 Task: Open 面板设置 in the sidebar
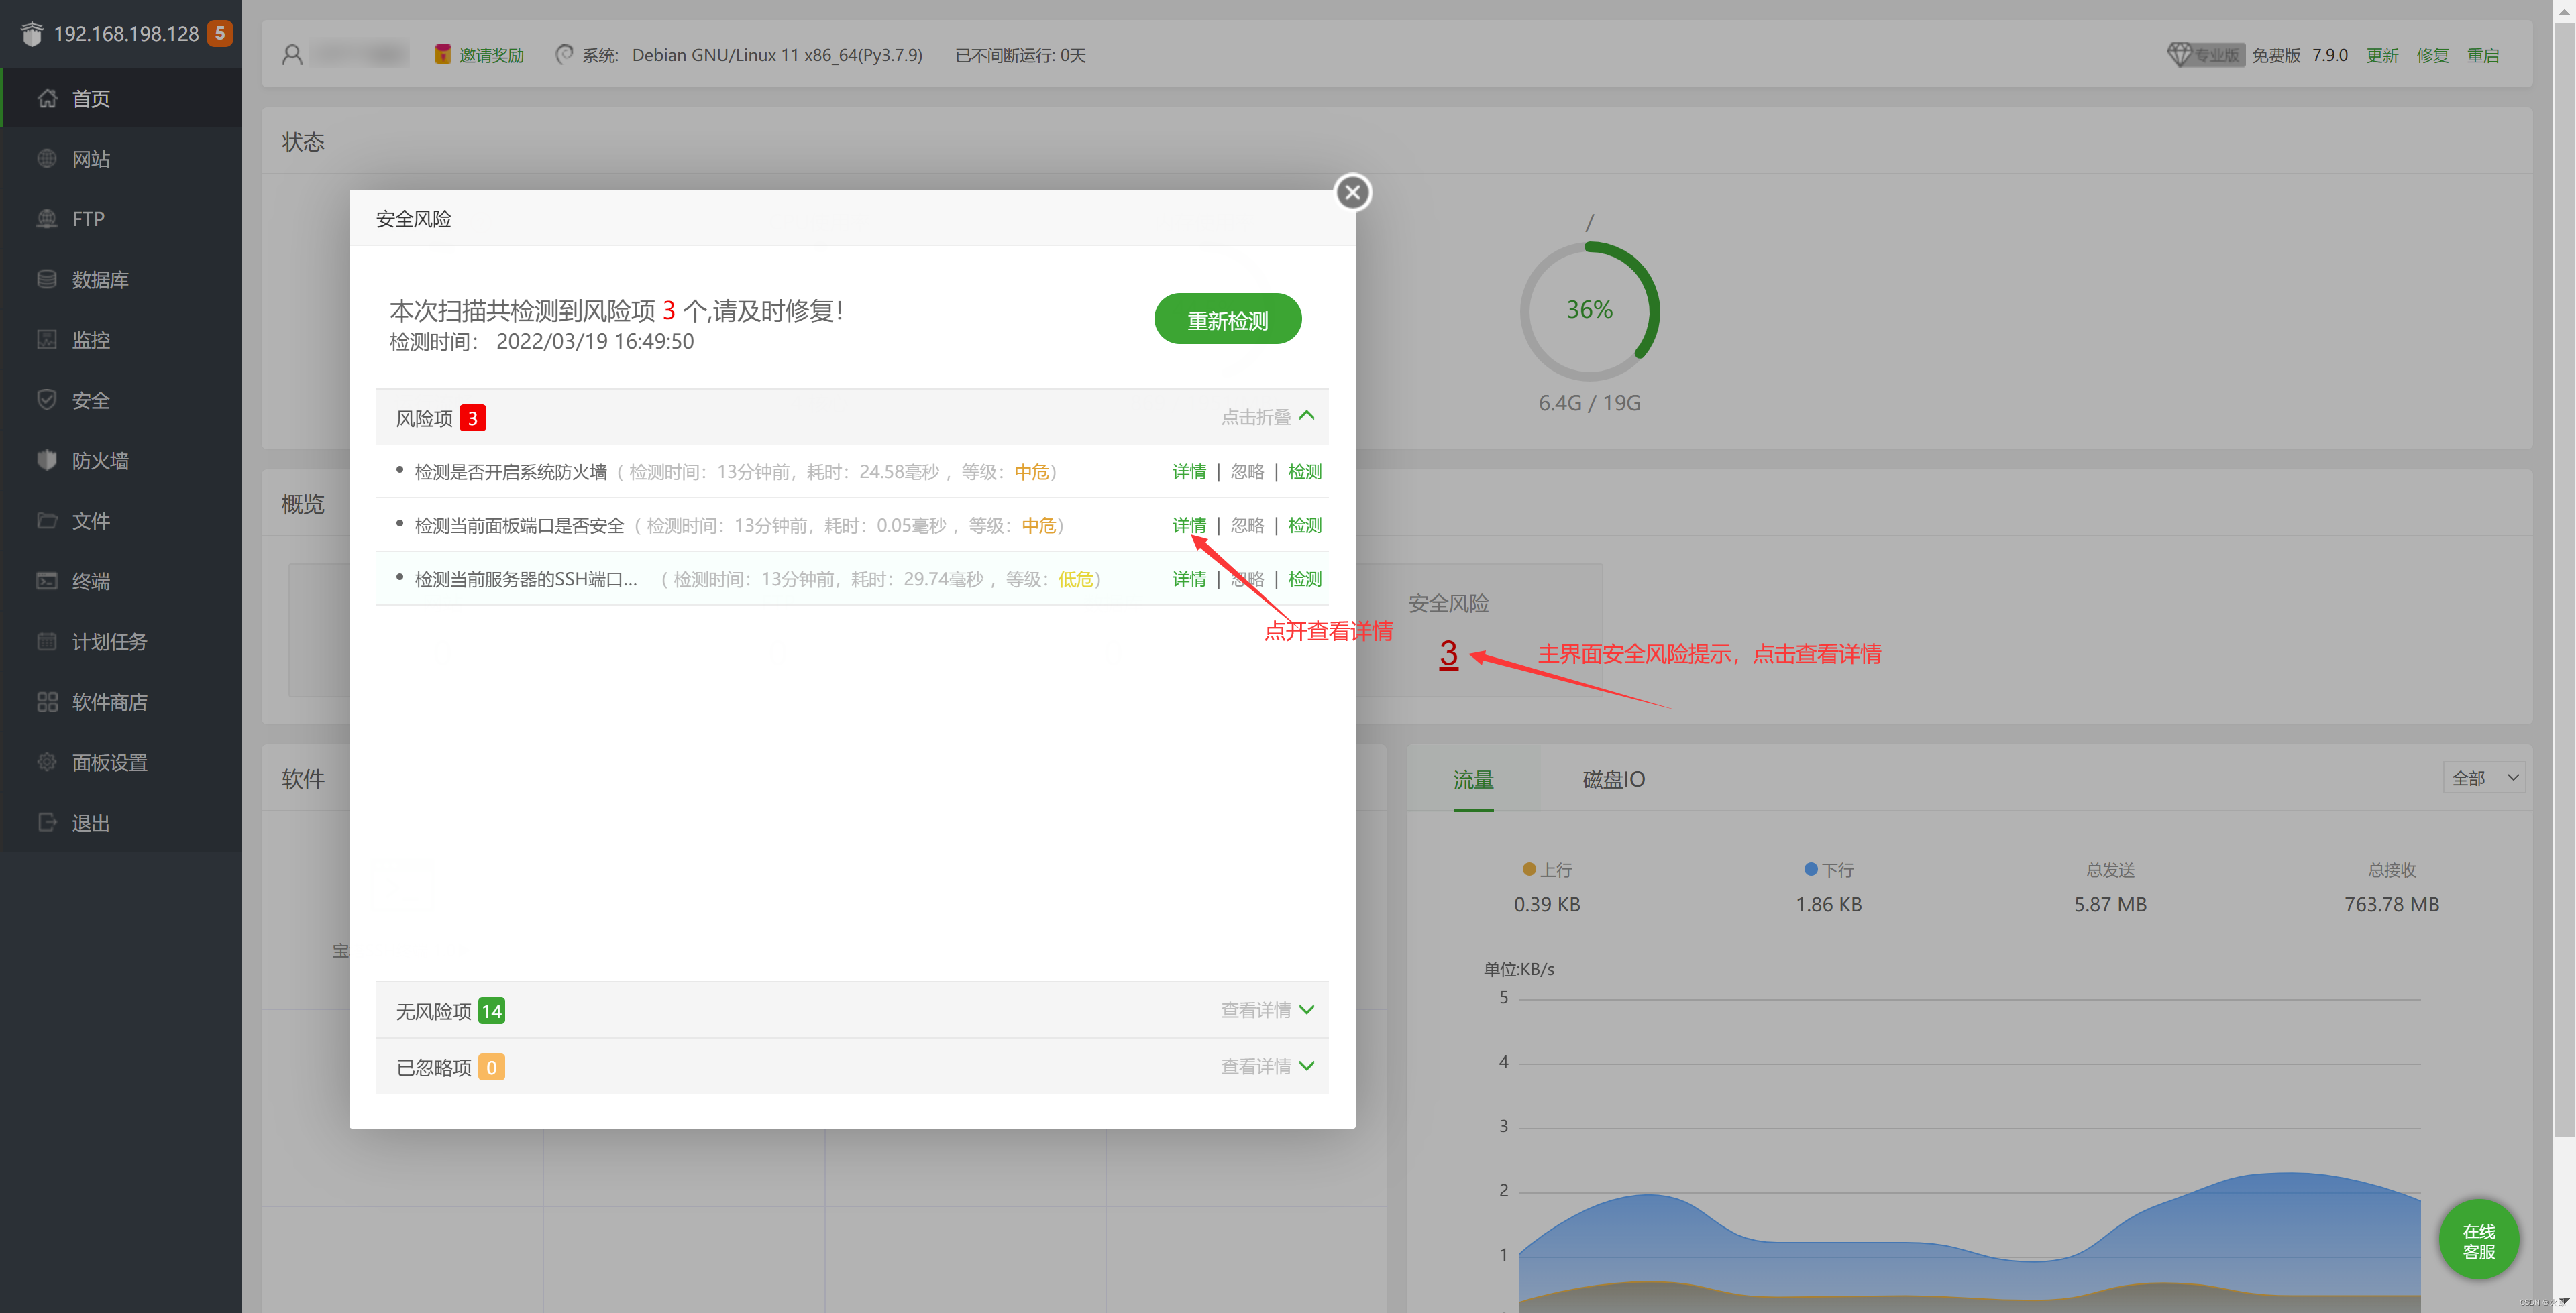click(x=121, y=761)
